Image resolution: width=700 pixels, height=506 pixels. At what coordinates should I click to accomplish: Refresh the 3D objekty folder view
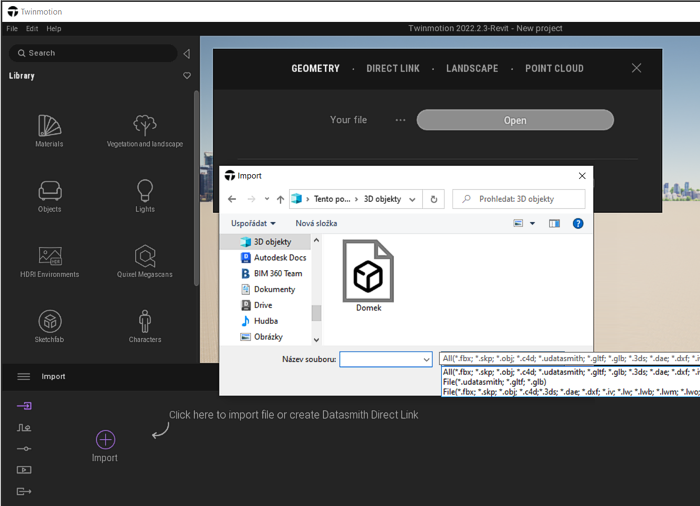433,199
